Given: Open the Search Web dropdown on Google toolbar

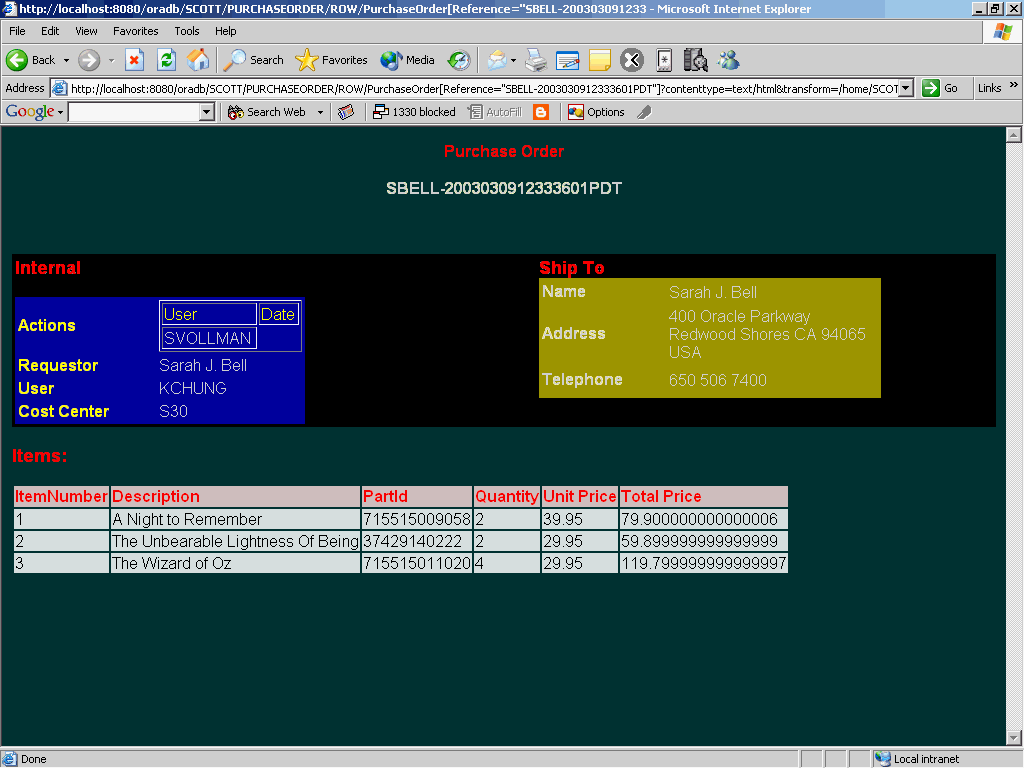Looking at the screenshot, I should pyautogui.click(x=319, y=112).
